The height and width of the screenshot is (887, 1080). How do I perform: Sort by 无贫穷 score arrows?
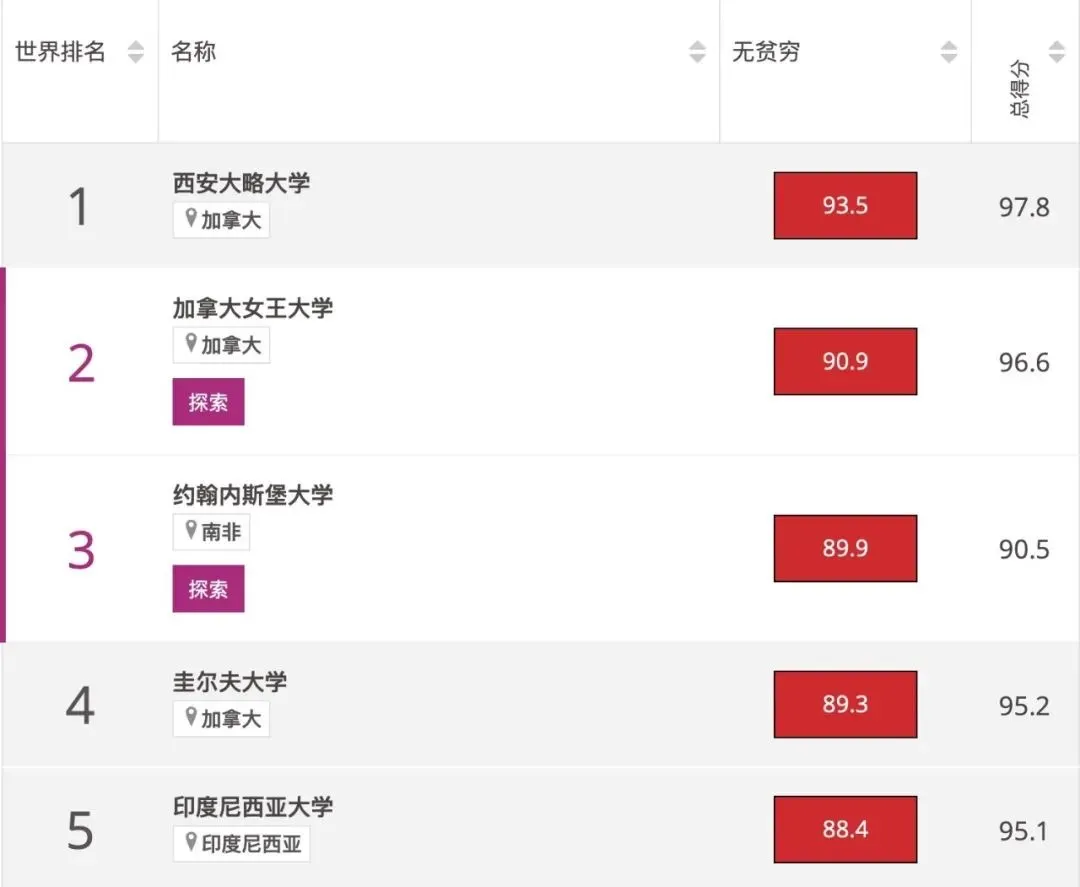[x=949, y=52]
